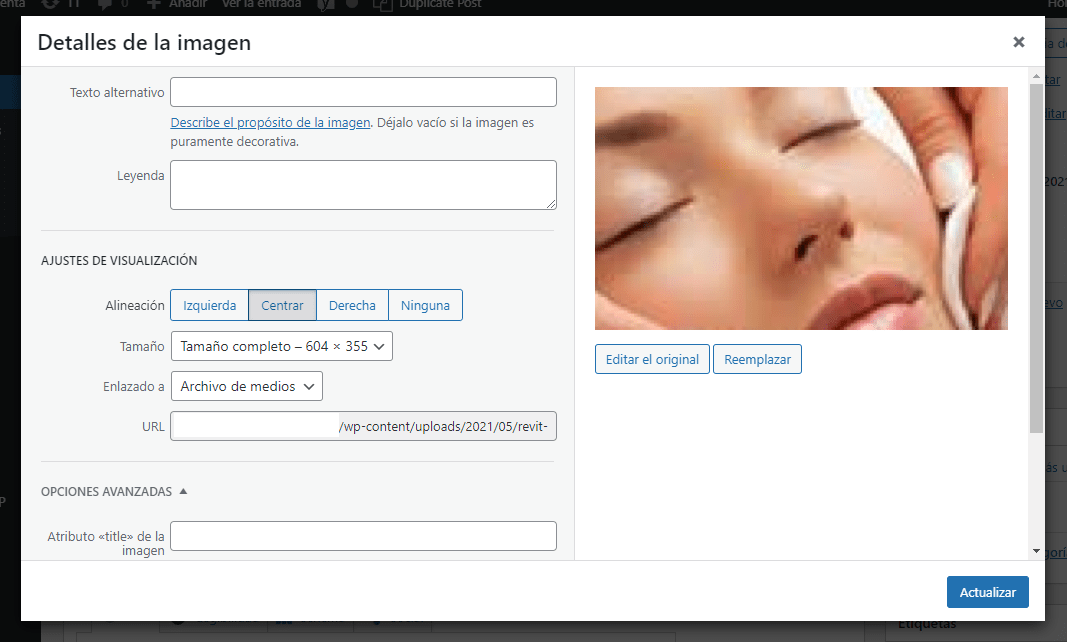Viewport: 1067px width, 642px height.
Task: Click the updates icon in admin bar
Action: point(50,5)
